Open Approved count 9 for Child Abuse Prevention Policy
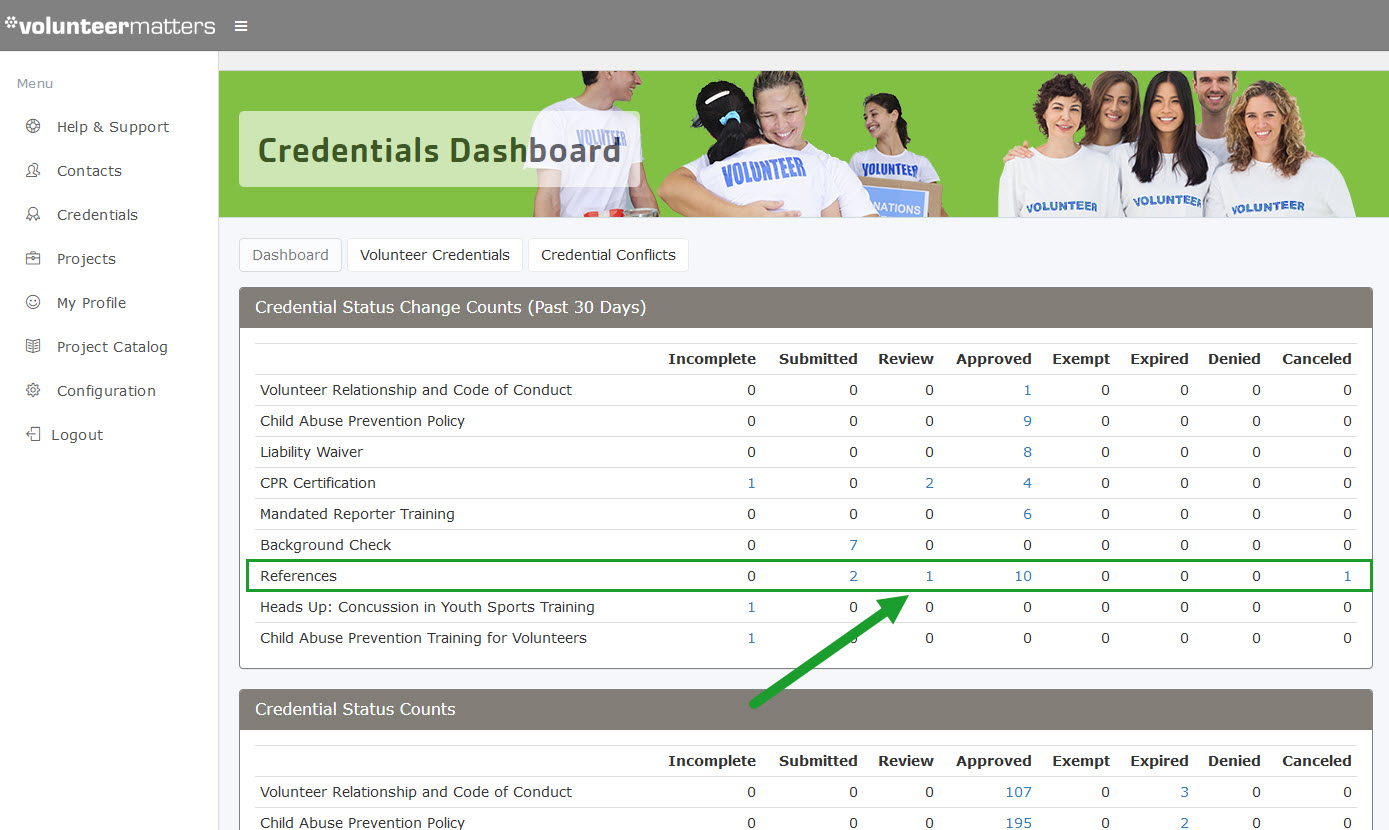 tap(1027, 421)
